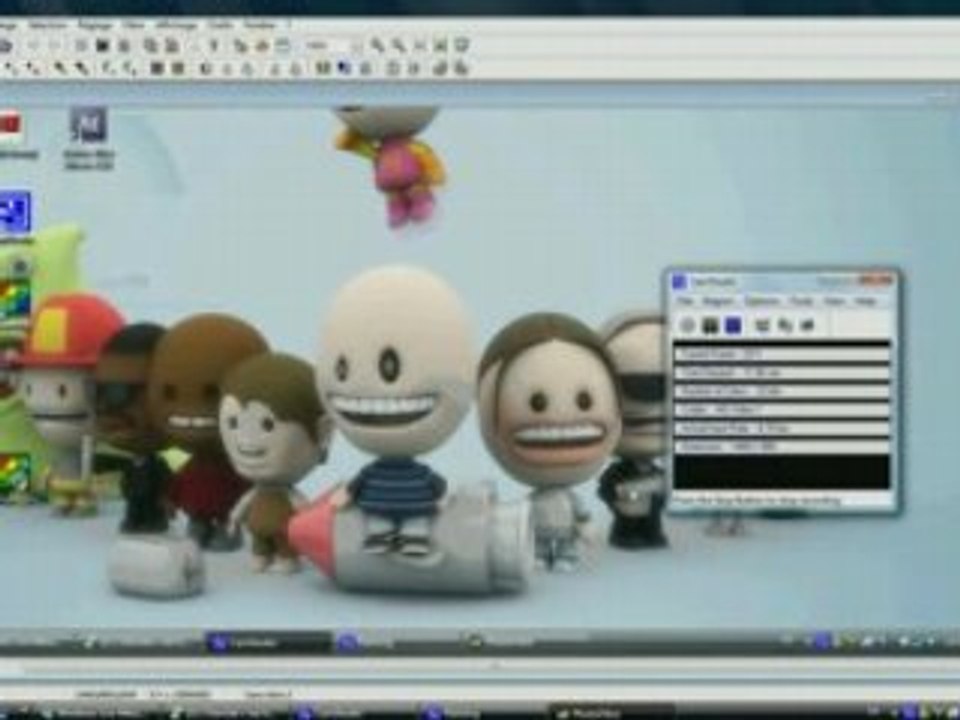Screen dimensions: 960x720
Task: Open the Affichage menu
Action: coord(176,25)
